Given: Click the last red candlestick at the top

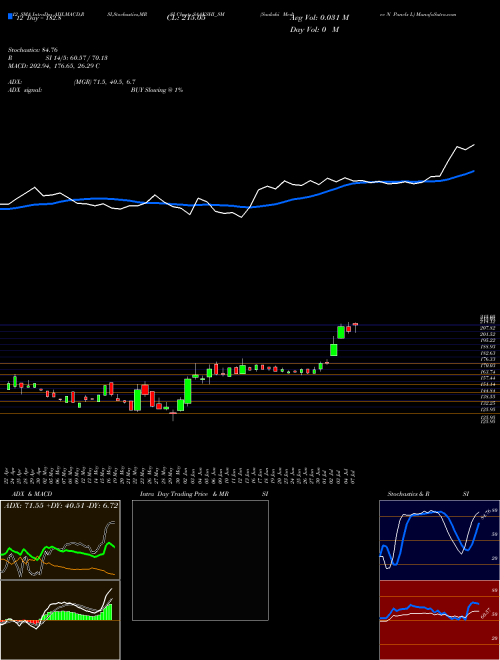Looking at the screenshot, I should 355,324.
